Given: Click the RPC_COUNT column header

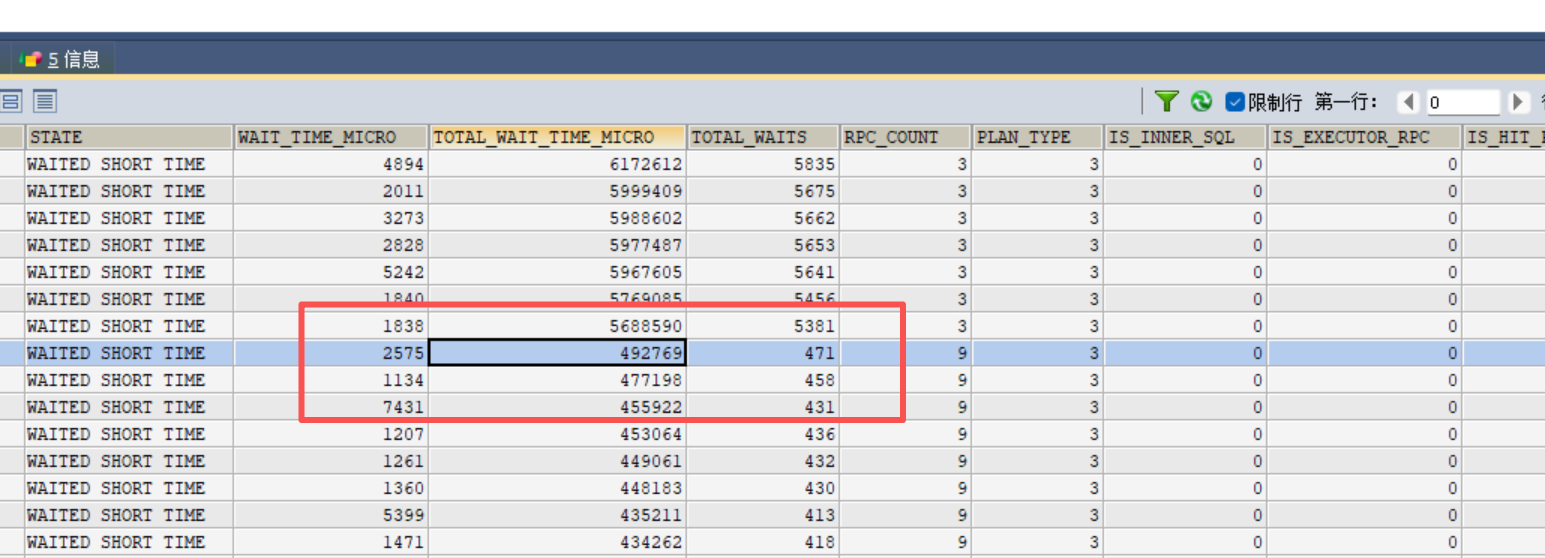Looking at the screenshot, I should click(904, 137).
